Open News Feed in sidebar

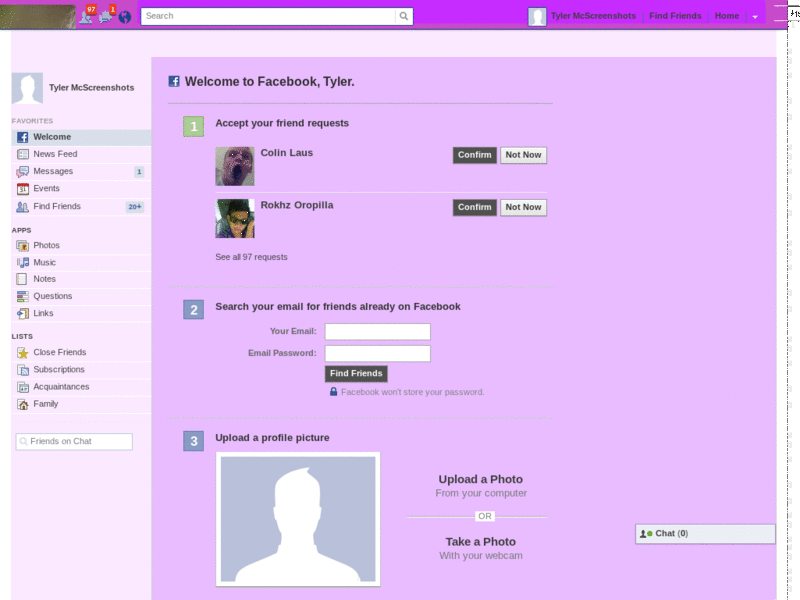[x=81, y=154]
